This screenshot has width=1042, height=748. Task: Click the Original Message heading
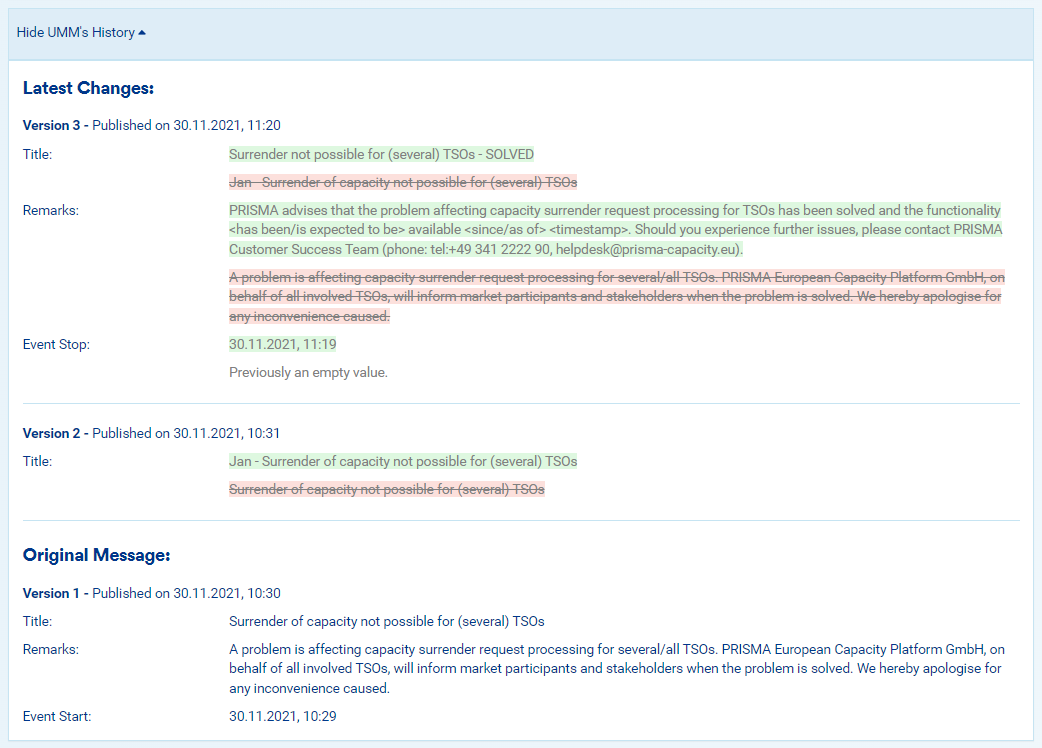coord(96,554)
